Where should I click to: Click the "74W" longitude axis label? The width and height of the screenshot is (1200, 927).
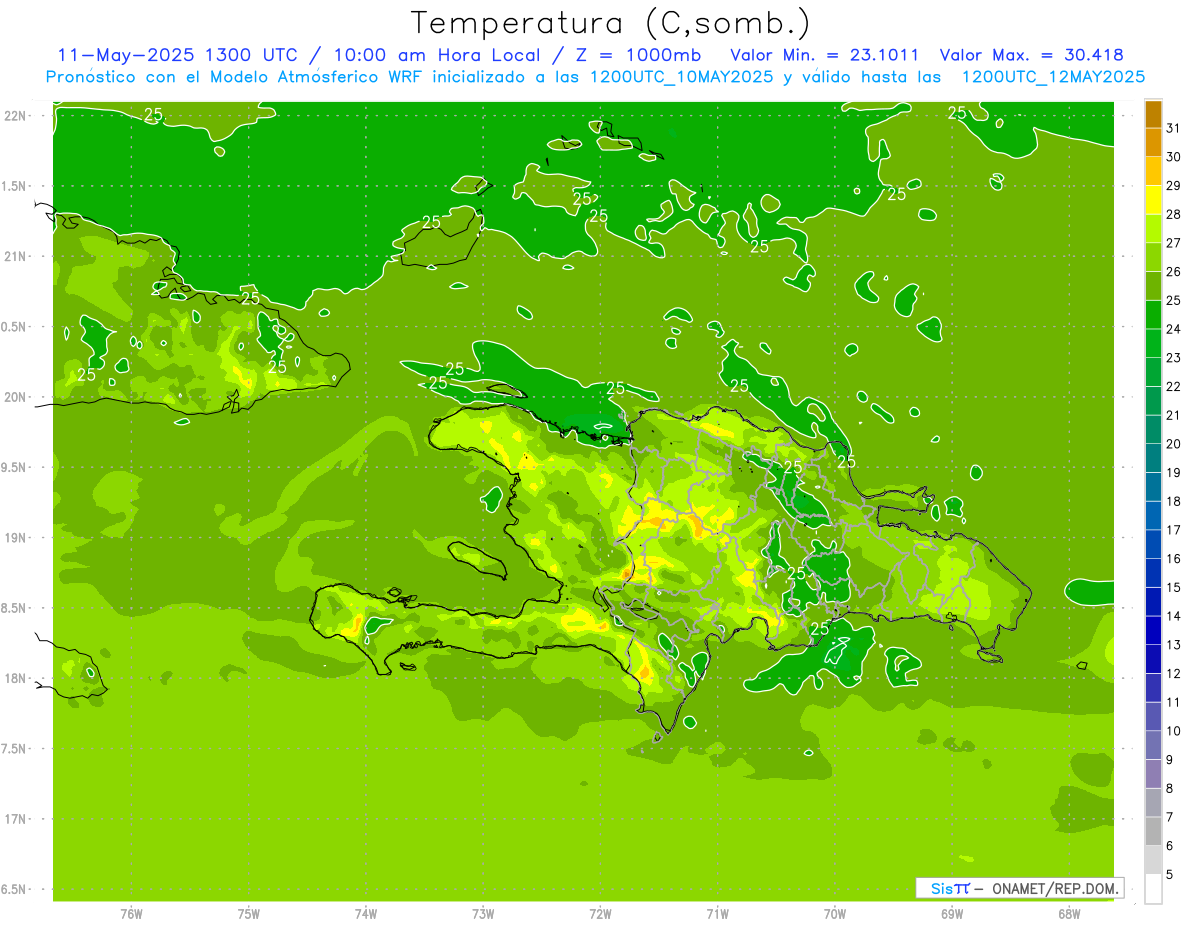coord(366,914)
